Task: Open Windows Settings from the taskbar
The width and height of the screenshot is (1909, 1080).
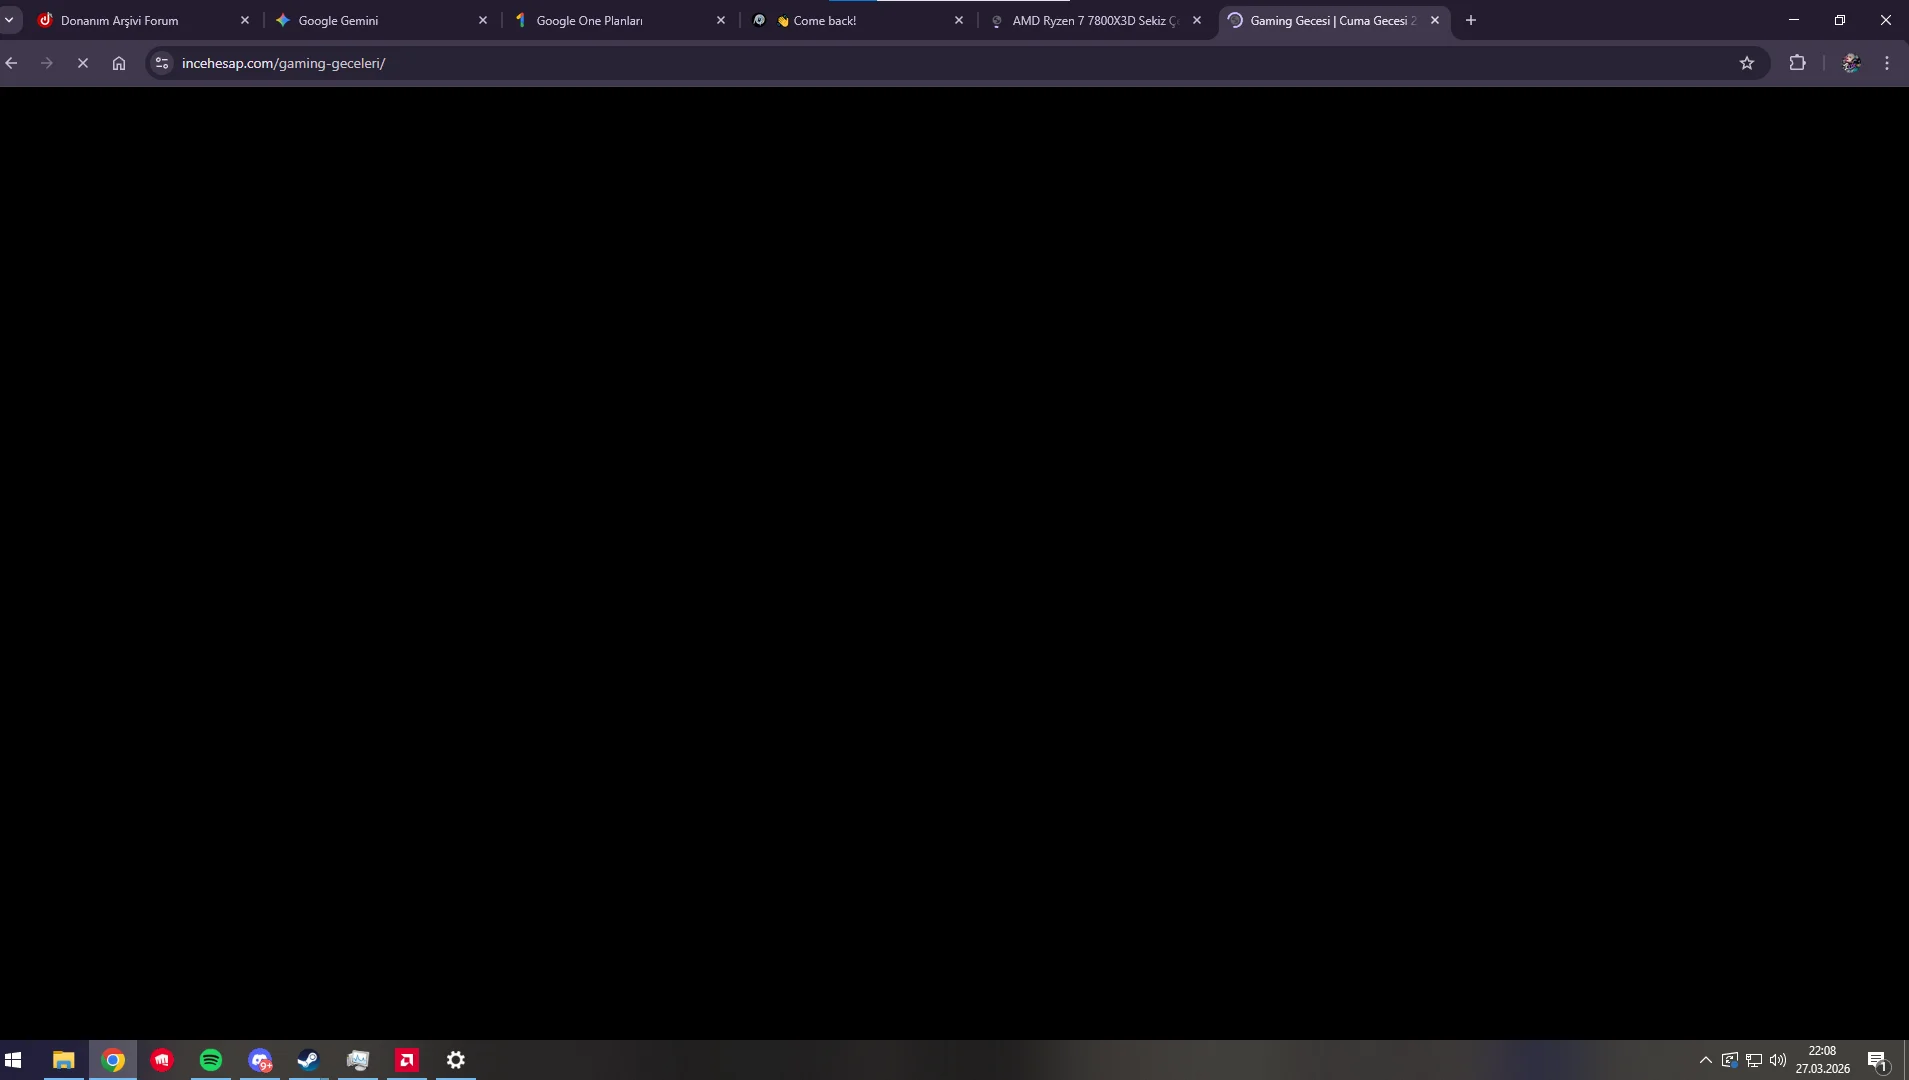Action: 455,1060
